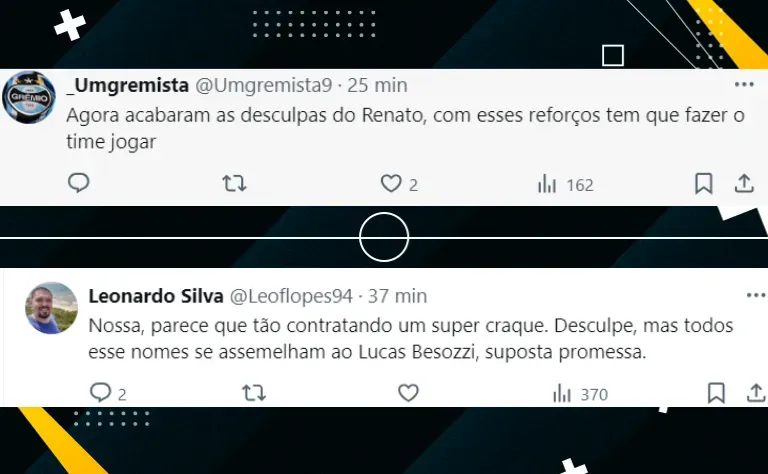Image resolution: width=768 pixels, height=474 pixels.
Task: Retweet Leonardo Silva's post about Lucas Besozzi
Action: coord(254,393)
